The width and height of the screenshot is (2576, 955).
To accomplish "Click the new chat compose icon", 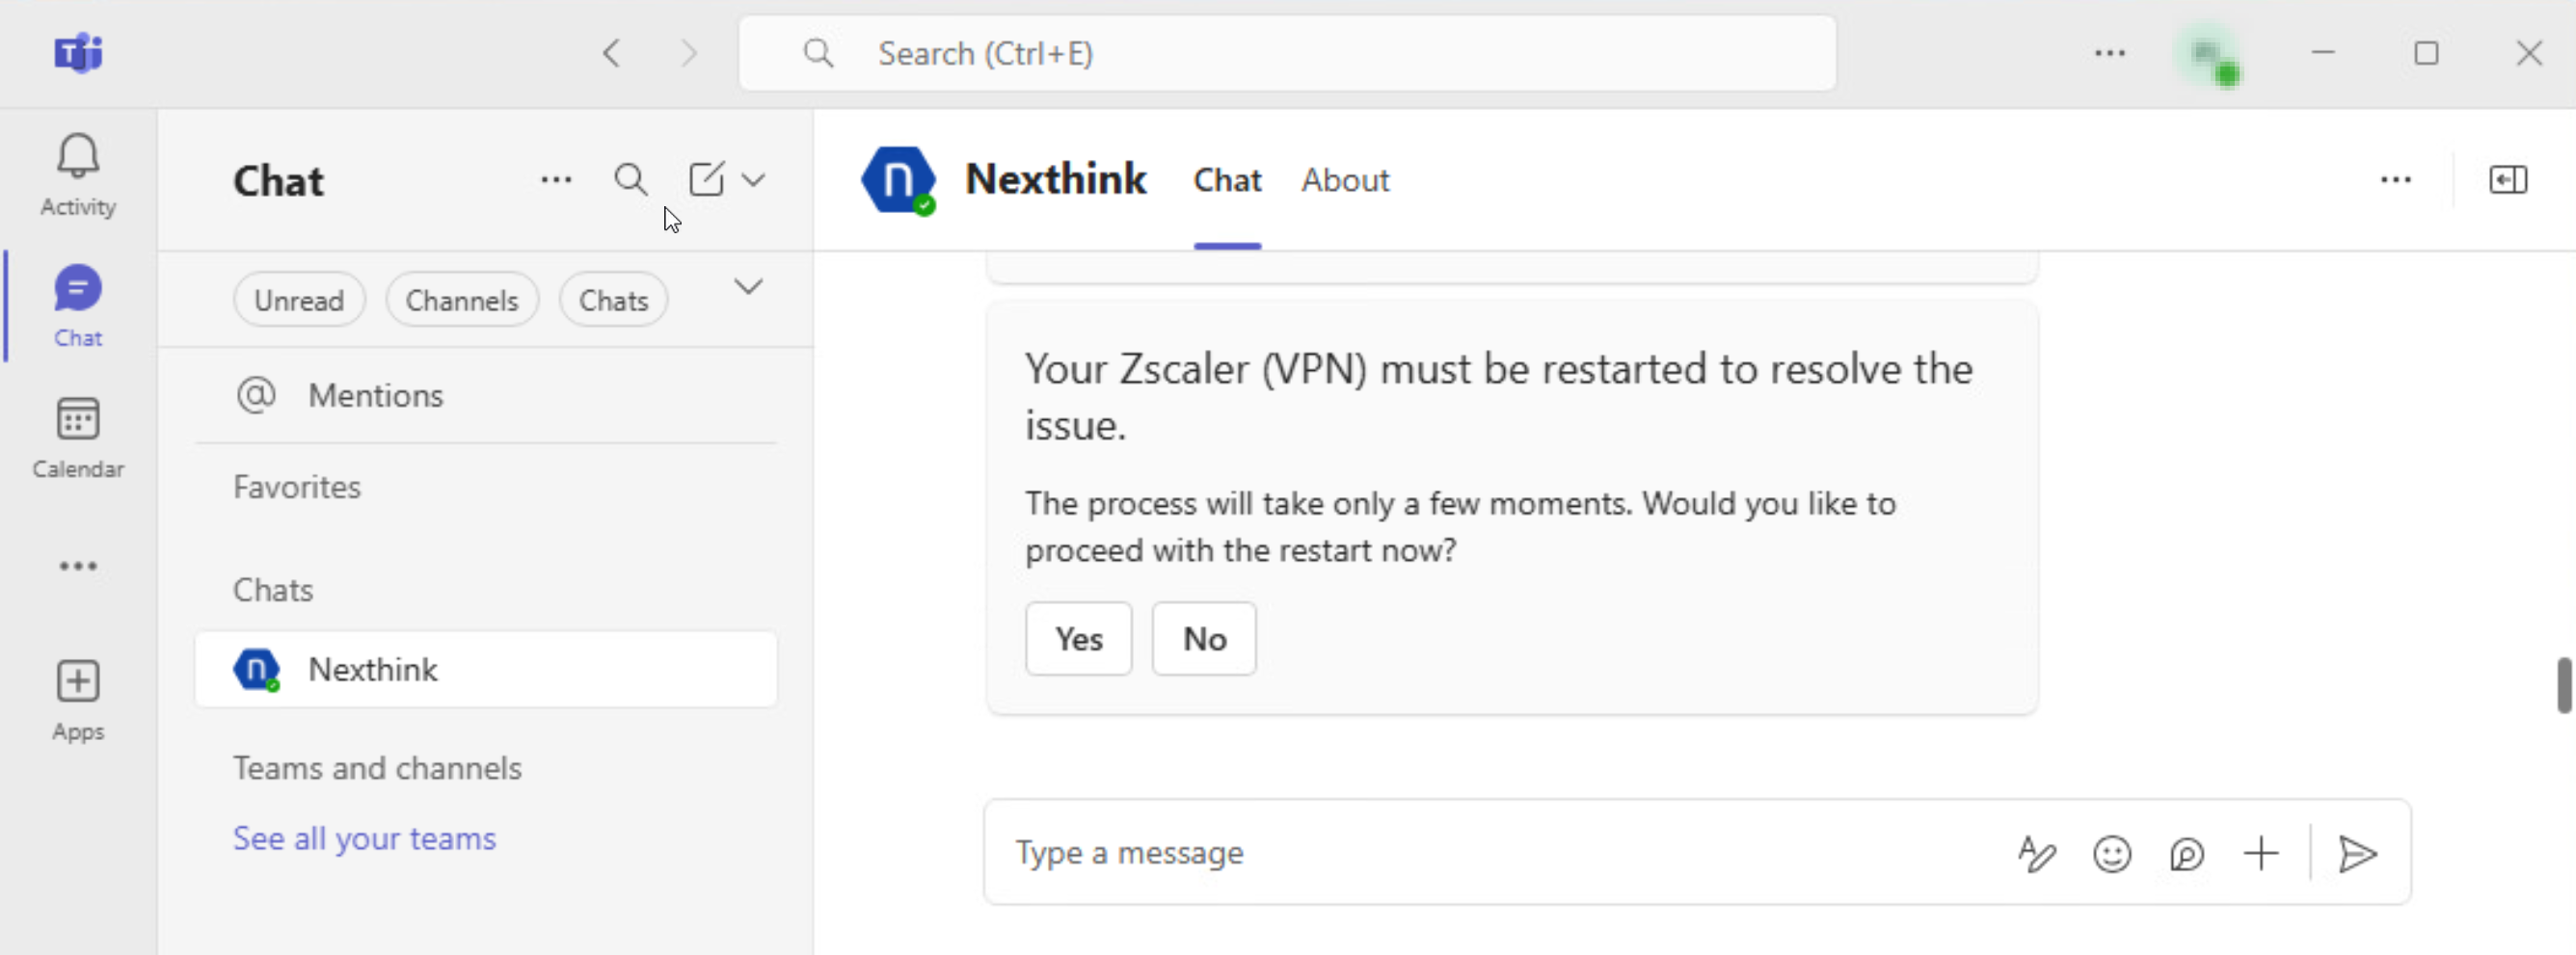I will point(706,180).
